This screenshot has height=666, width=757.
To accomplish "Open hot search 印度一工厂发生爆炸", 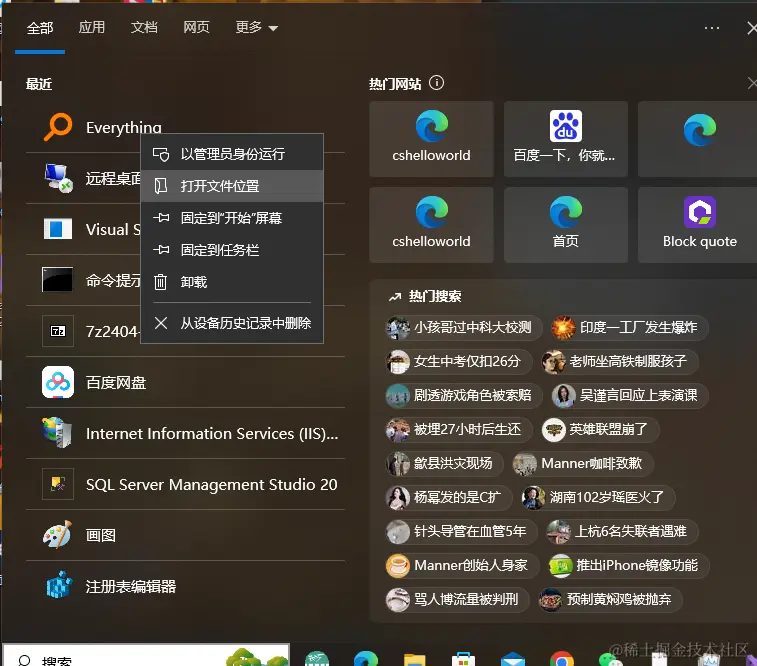I will pos(630,328).
